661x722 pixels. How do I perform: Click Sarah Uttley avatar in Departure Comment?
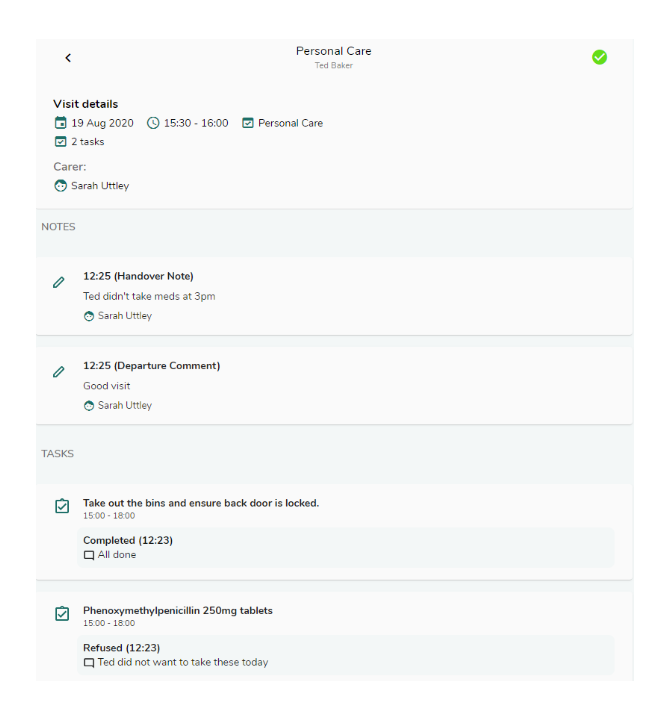(x=89, y=406)
